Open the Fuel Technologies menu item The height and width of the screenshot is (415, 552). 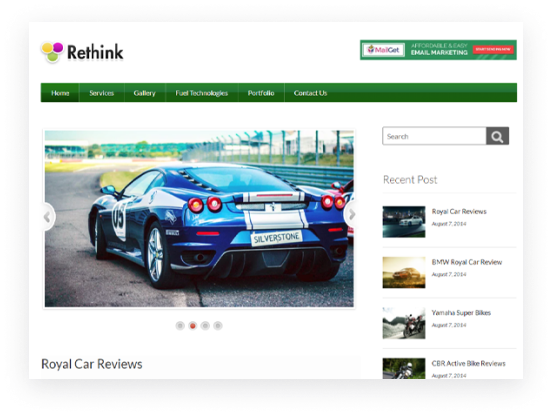coord(202,93)
